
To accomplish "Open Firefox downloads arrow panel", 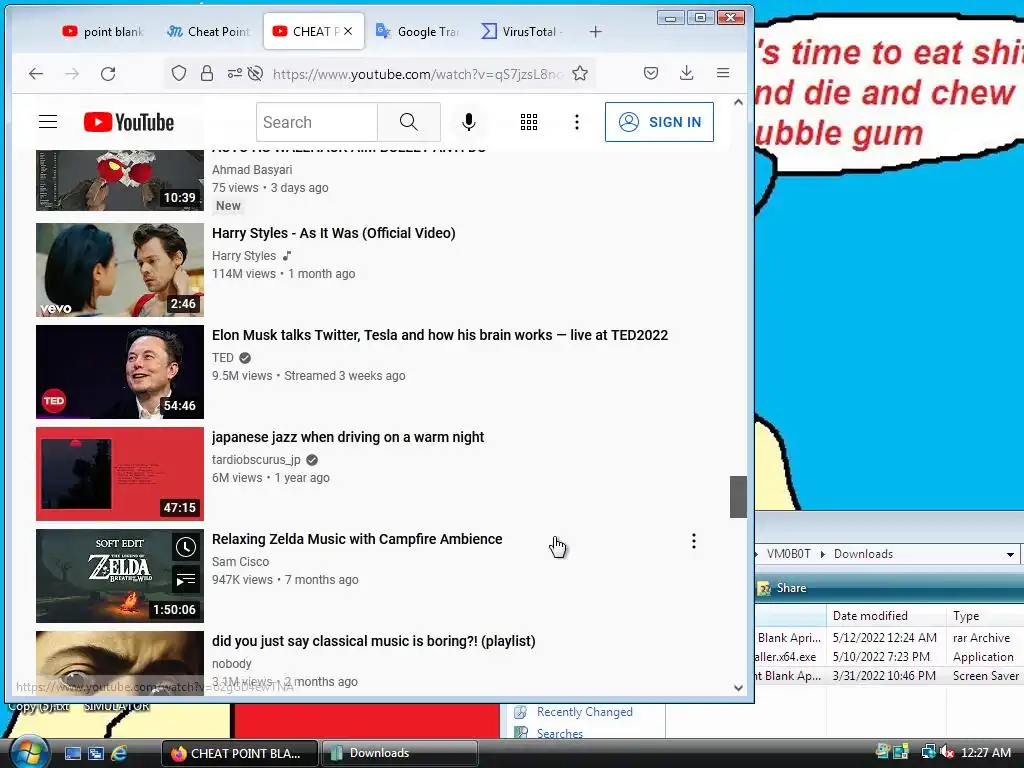I will click(x=686, y=73).
